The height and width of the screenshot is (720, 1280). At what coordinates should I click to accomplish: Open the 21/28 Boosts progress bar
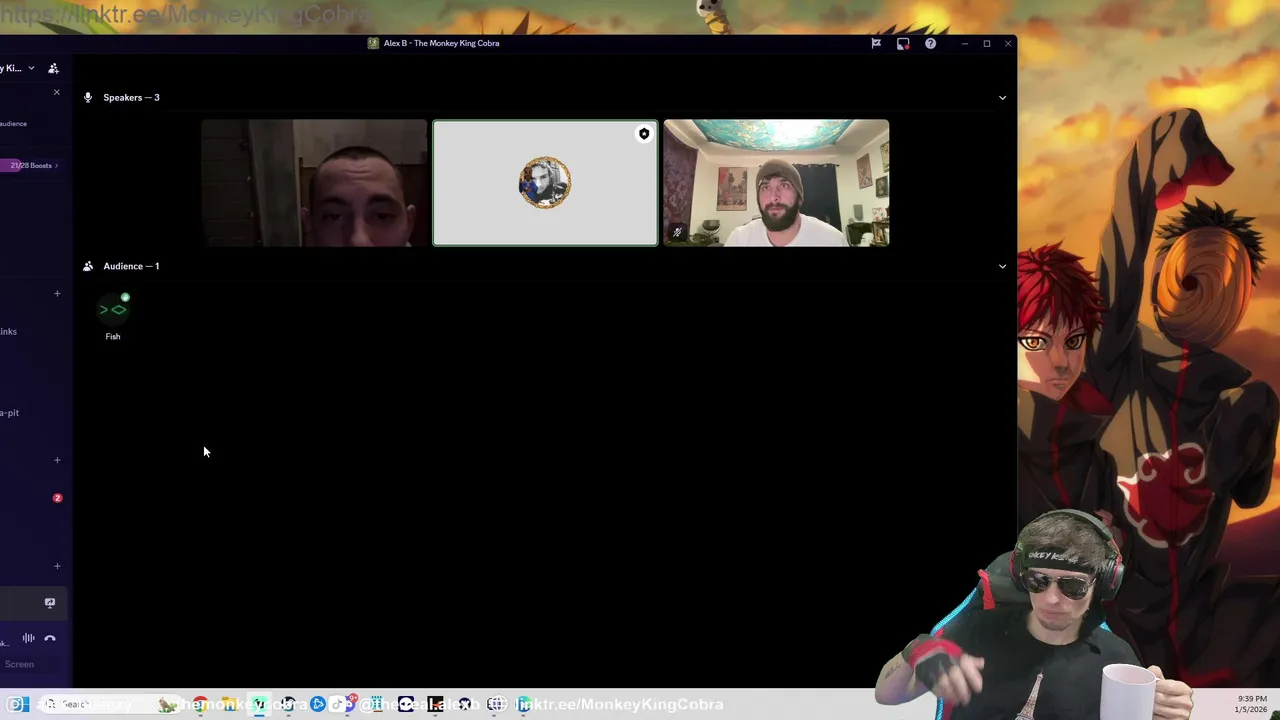[x=31, y=165]
